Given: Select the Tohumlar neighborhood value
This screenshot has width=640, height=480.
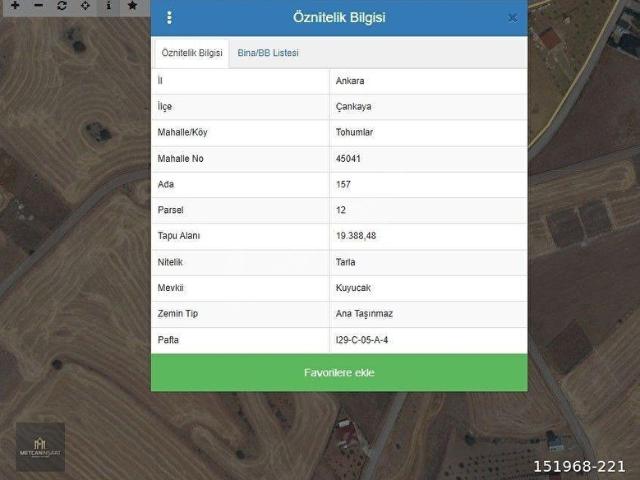Looking at the screenshot, I should (354, 132).
